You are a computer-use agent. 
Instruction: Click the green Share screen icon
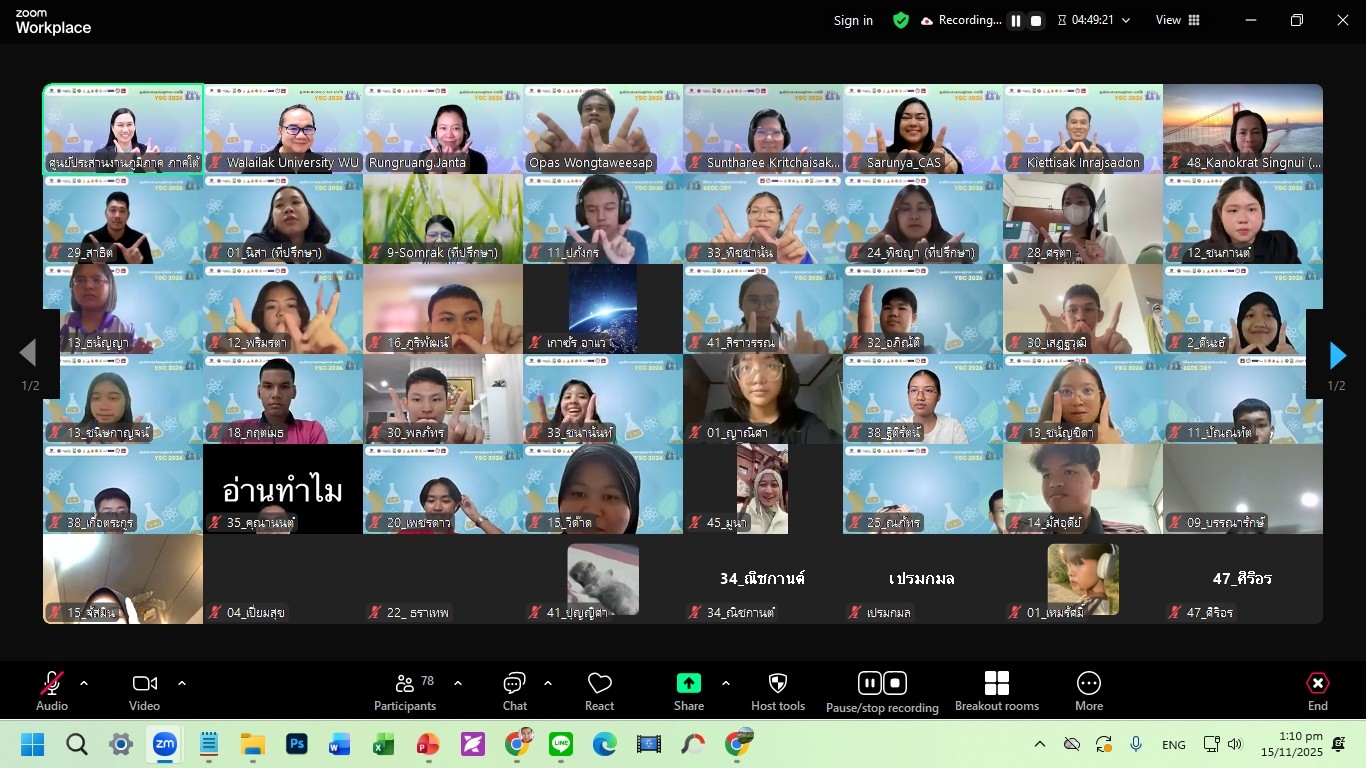coord(689,683)
